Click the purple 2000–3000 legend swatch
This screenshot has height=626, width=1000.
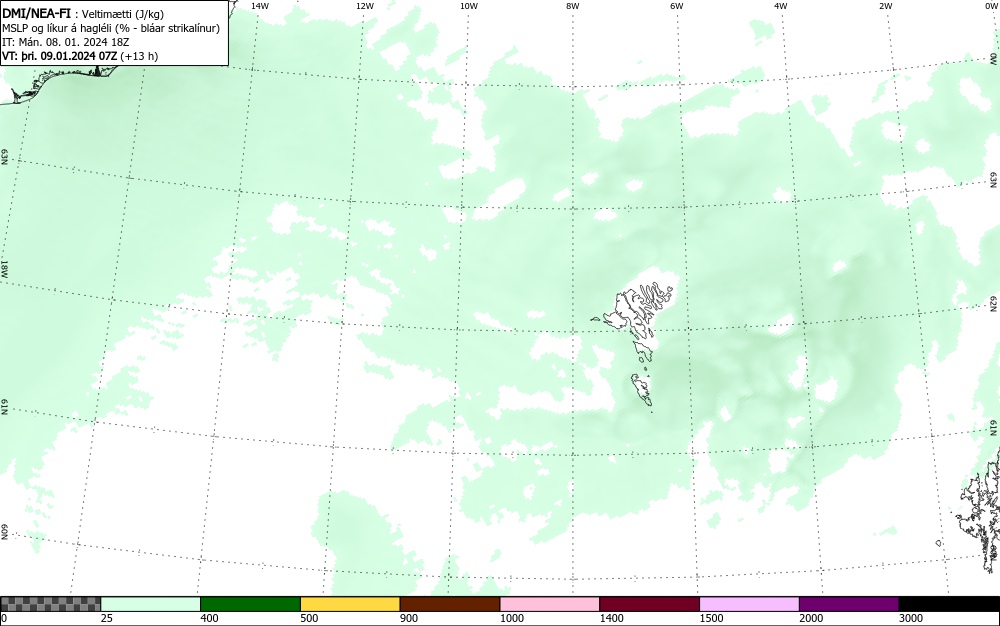[x=849, y=604]
